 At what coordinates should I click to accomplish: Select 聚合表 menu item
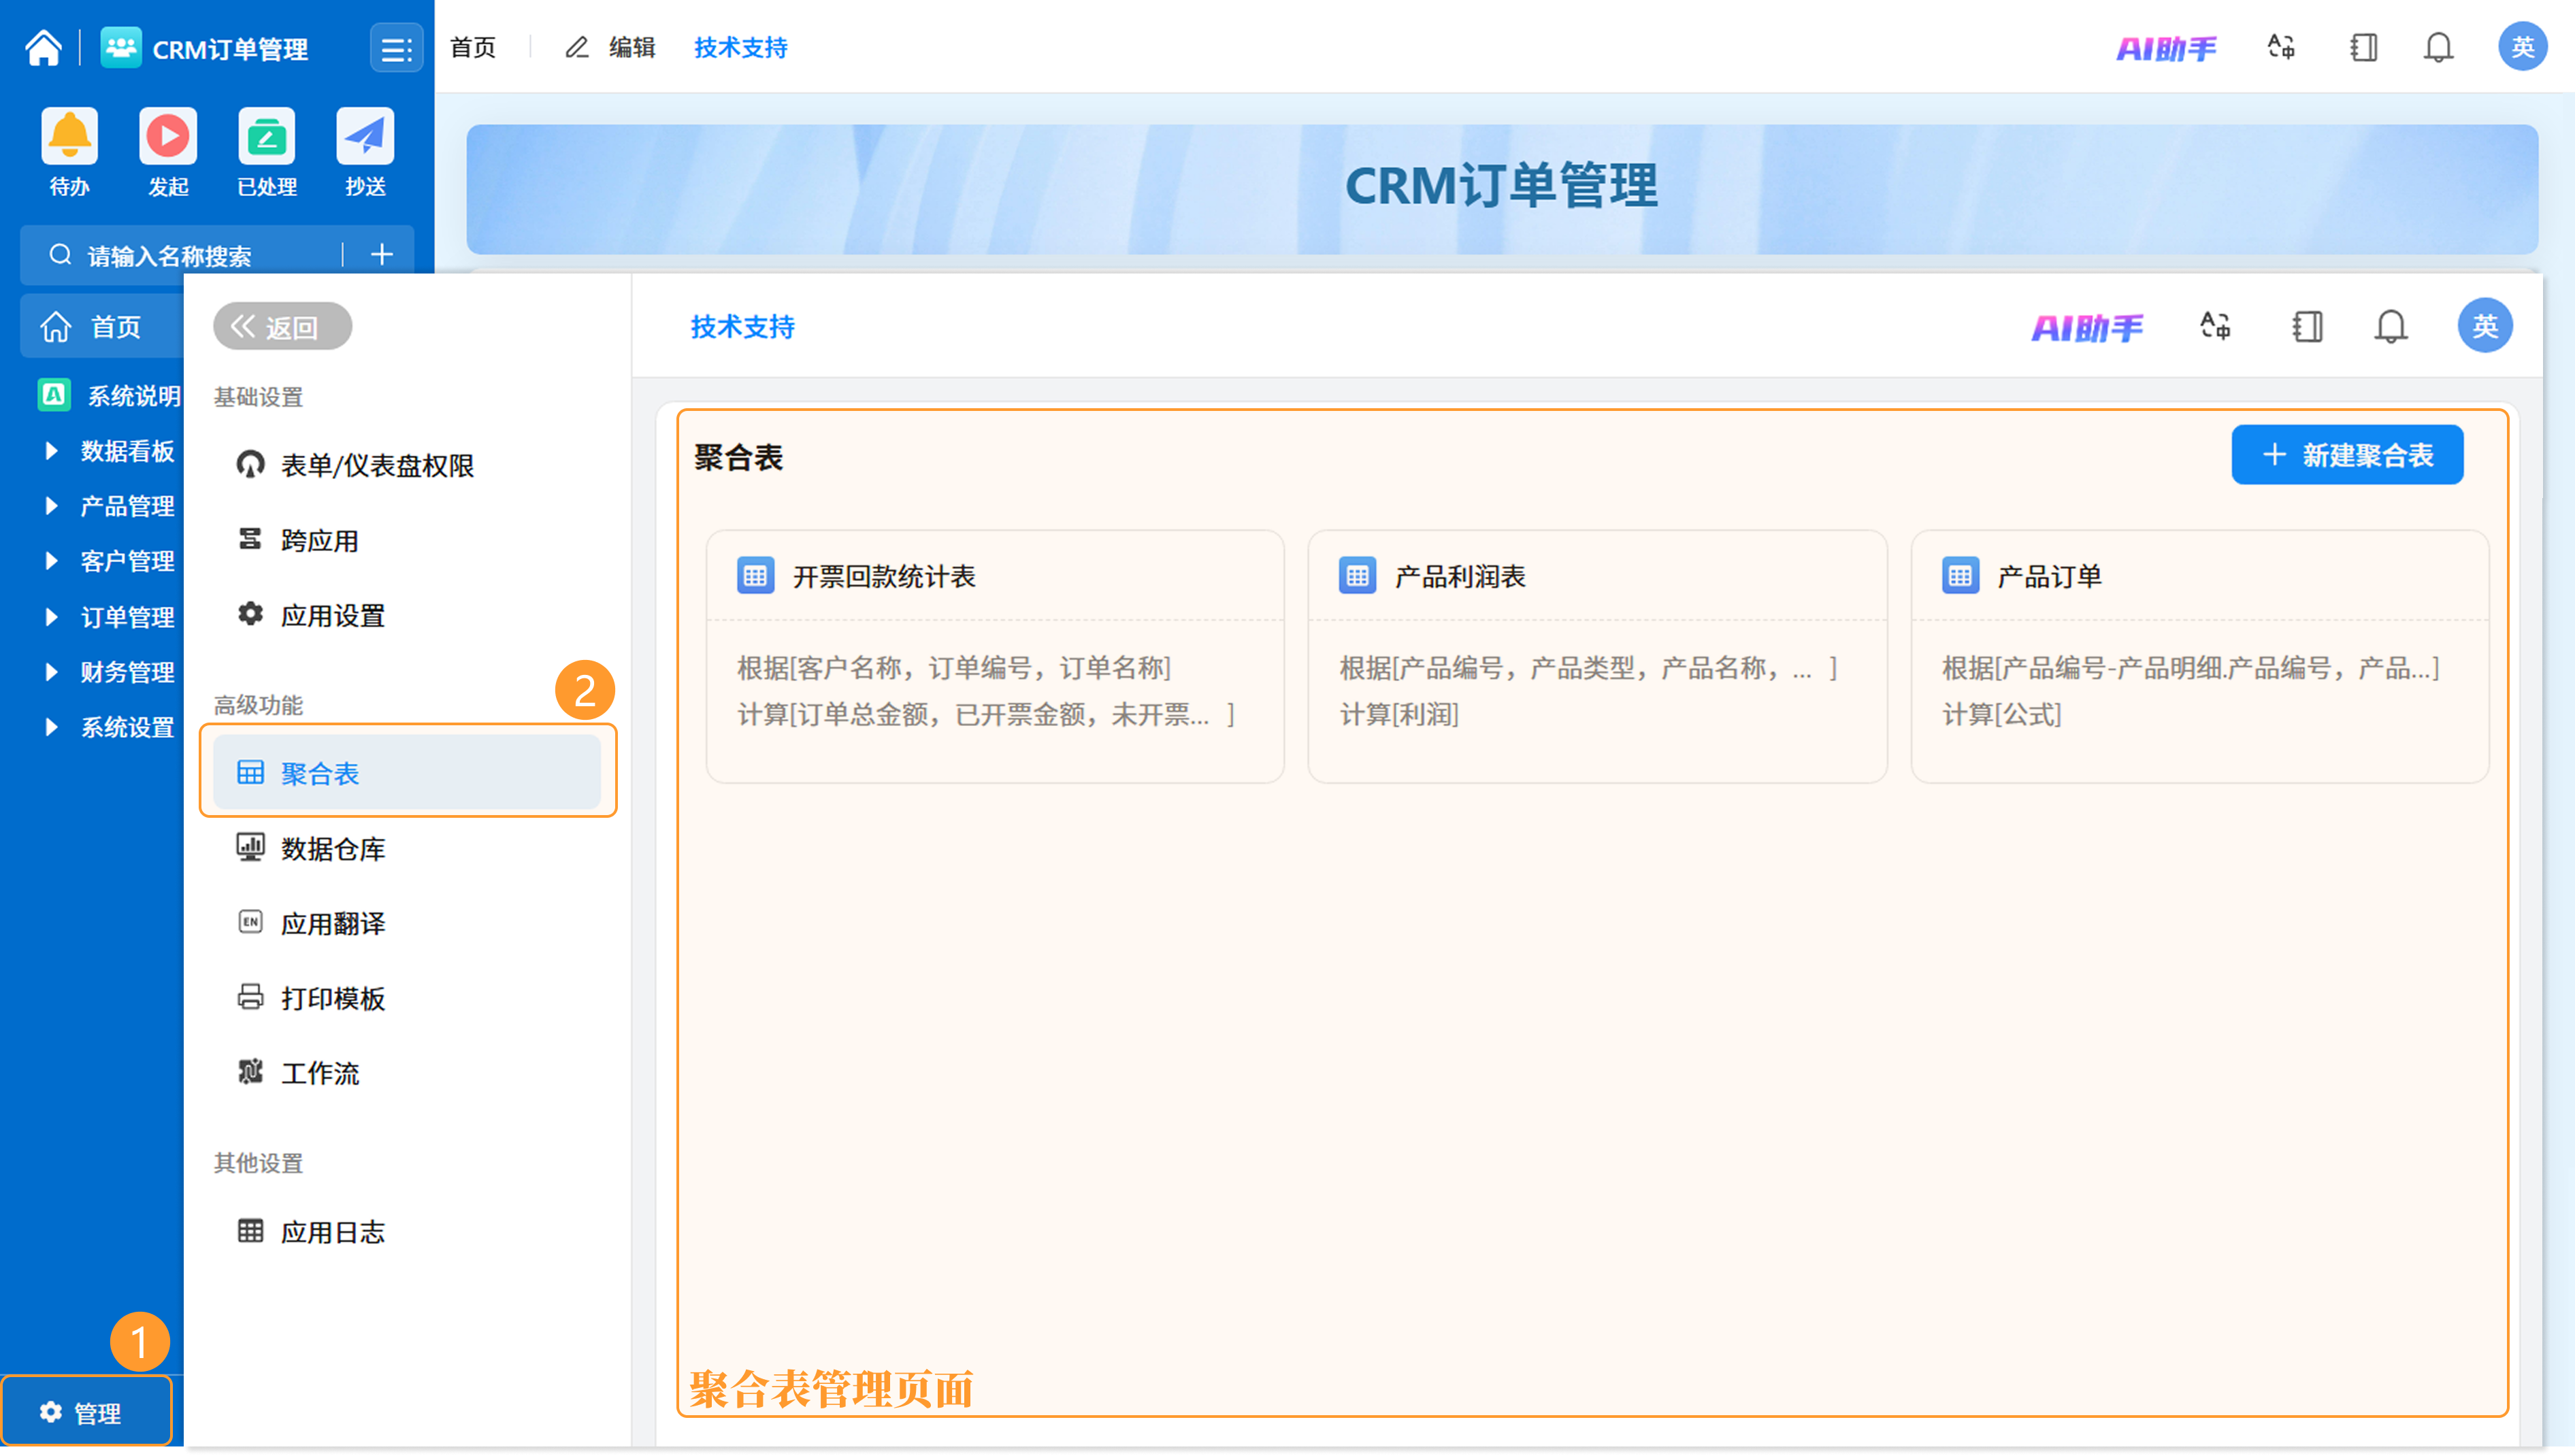(x=407, y=772)
